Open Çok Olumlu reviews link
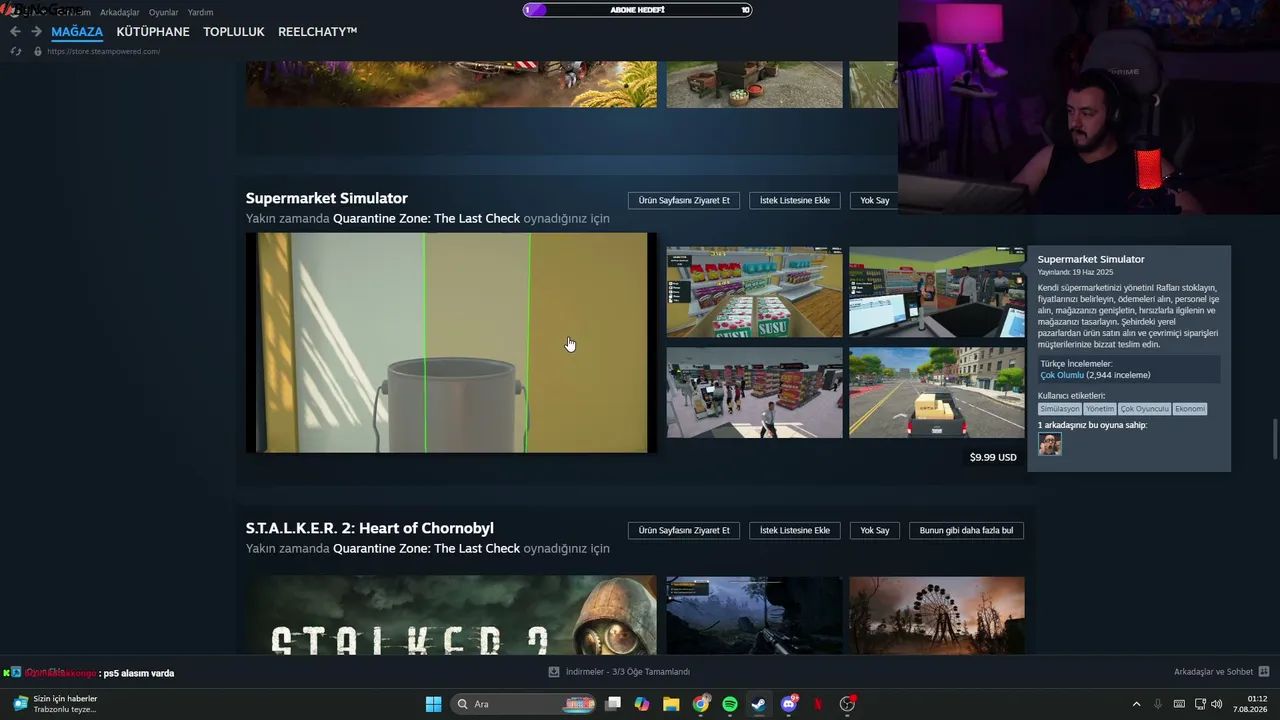The image size is (1280, 720). click(1062, 375)
